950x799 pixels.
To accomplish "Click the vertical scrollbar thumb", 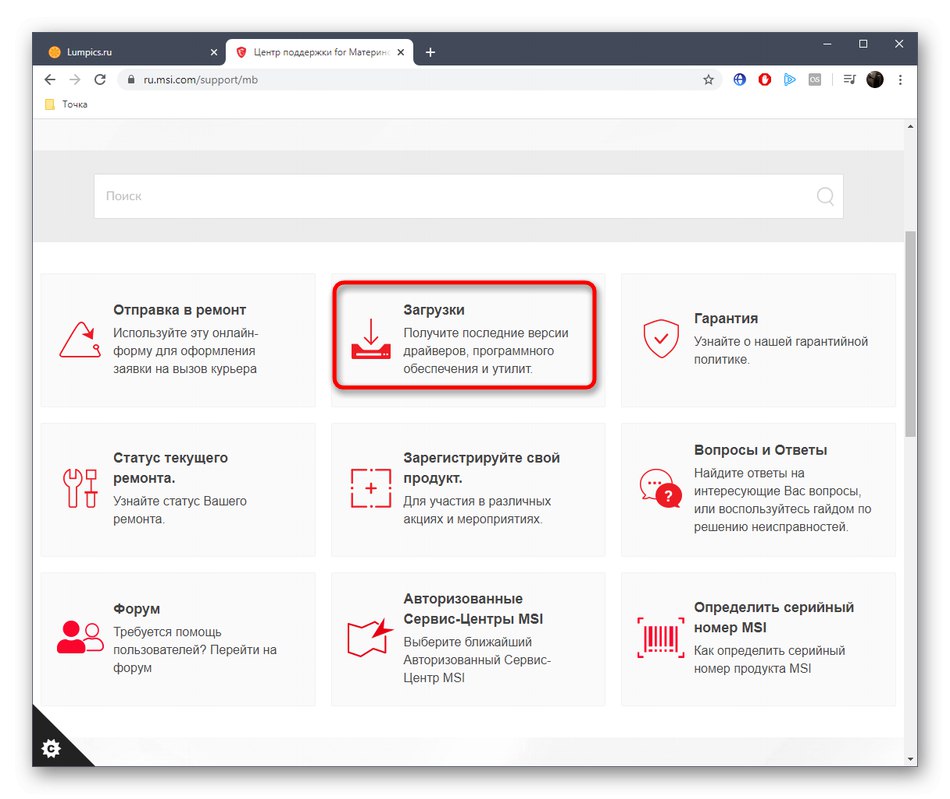I will 910,333.
